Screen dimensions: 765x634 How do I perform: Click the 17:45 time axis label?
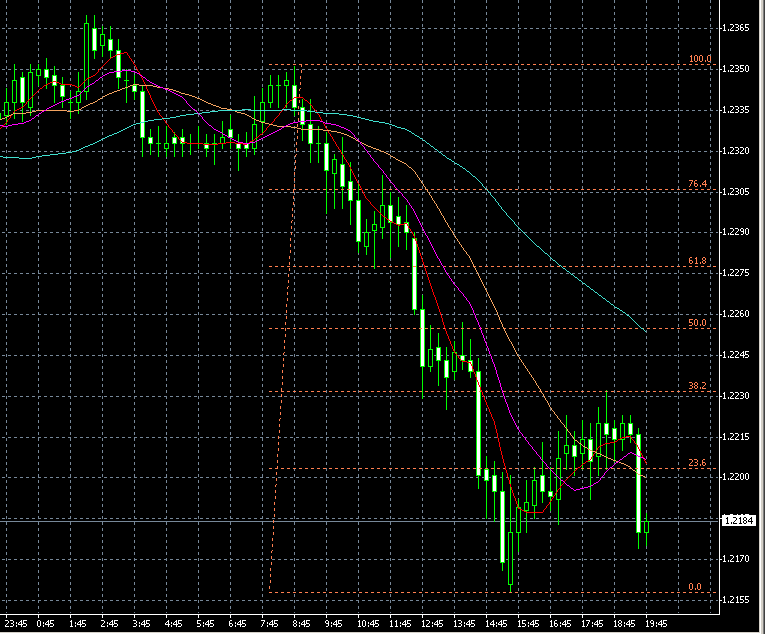[x=592, y=624]
